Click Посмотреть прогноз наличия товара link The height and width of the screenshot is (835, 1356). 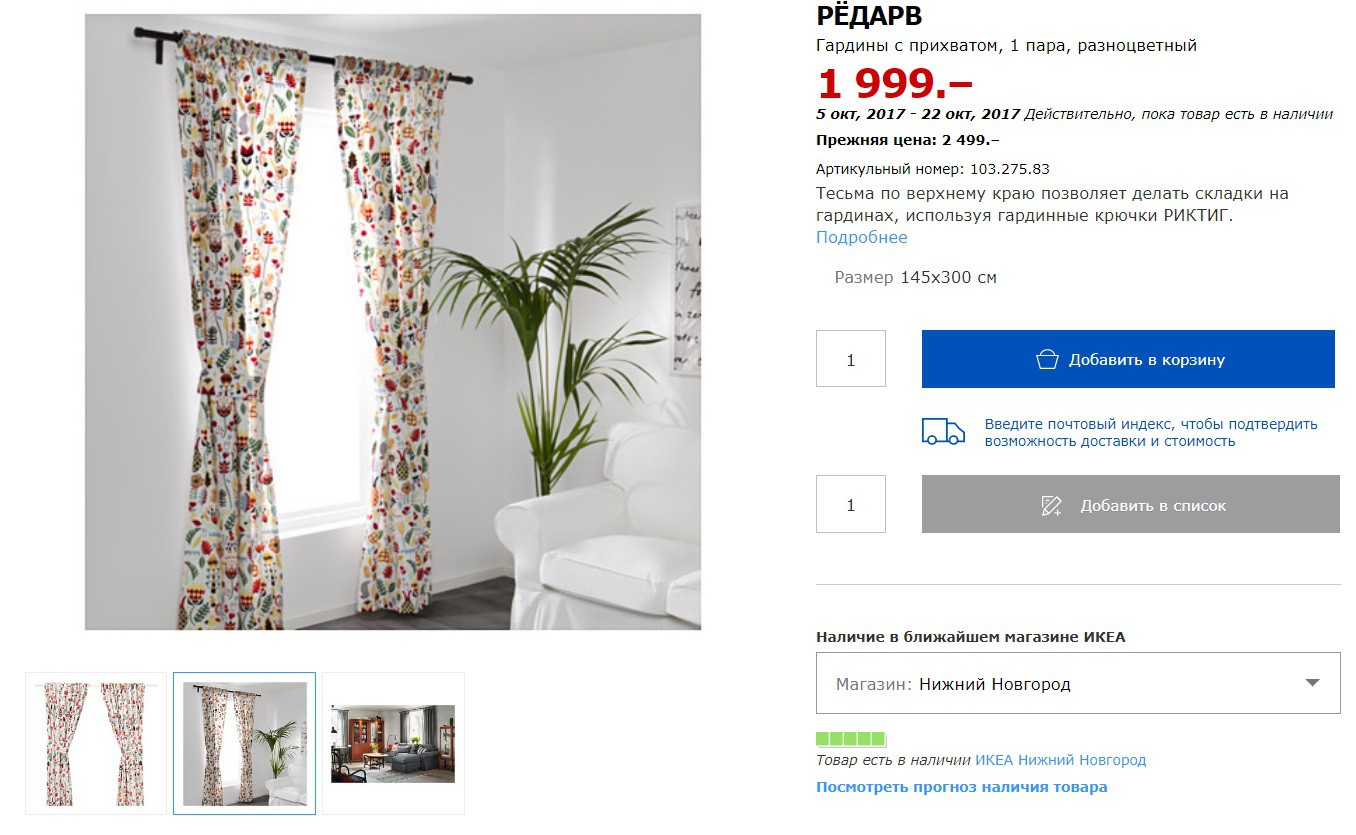[x=962, y=787]
